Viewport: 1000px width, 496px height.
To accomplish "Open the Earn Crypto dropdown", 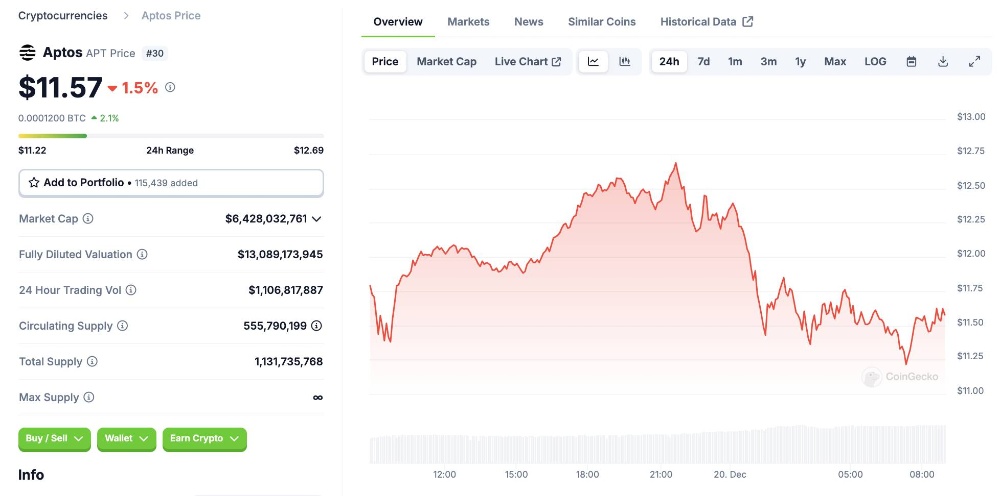I will [205, 439].
